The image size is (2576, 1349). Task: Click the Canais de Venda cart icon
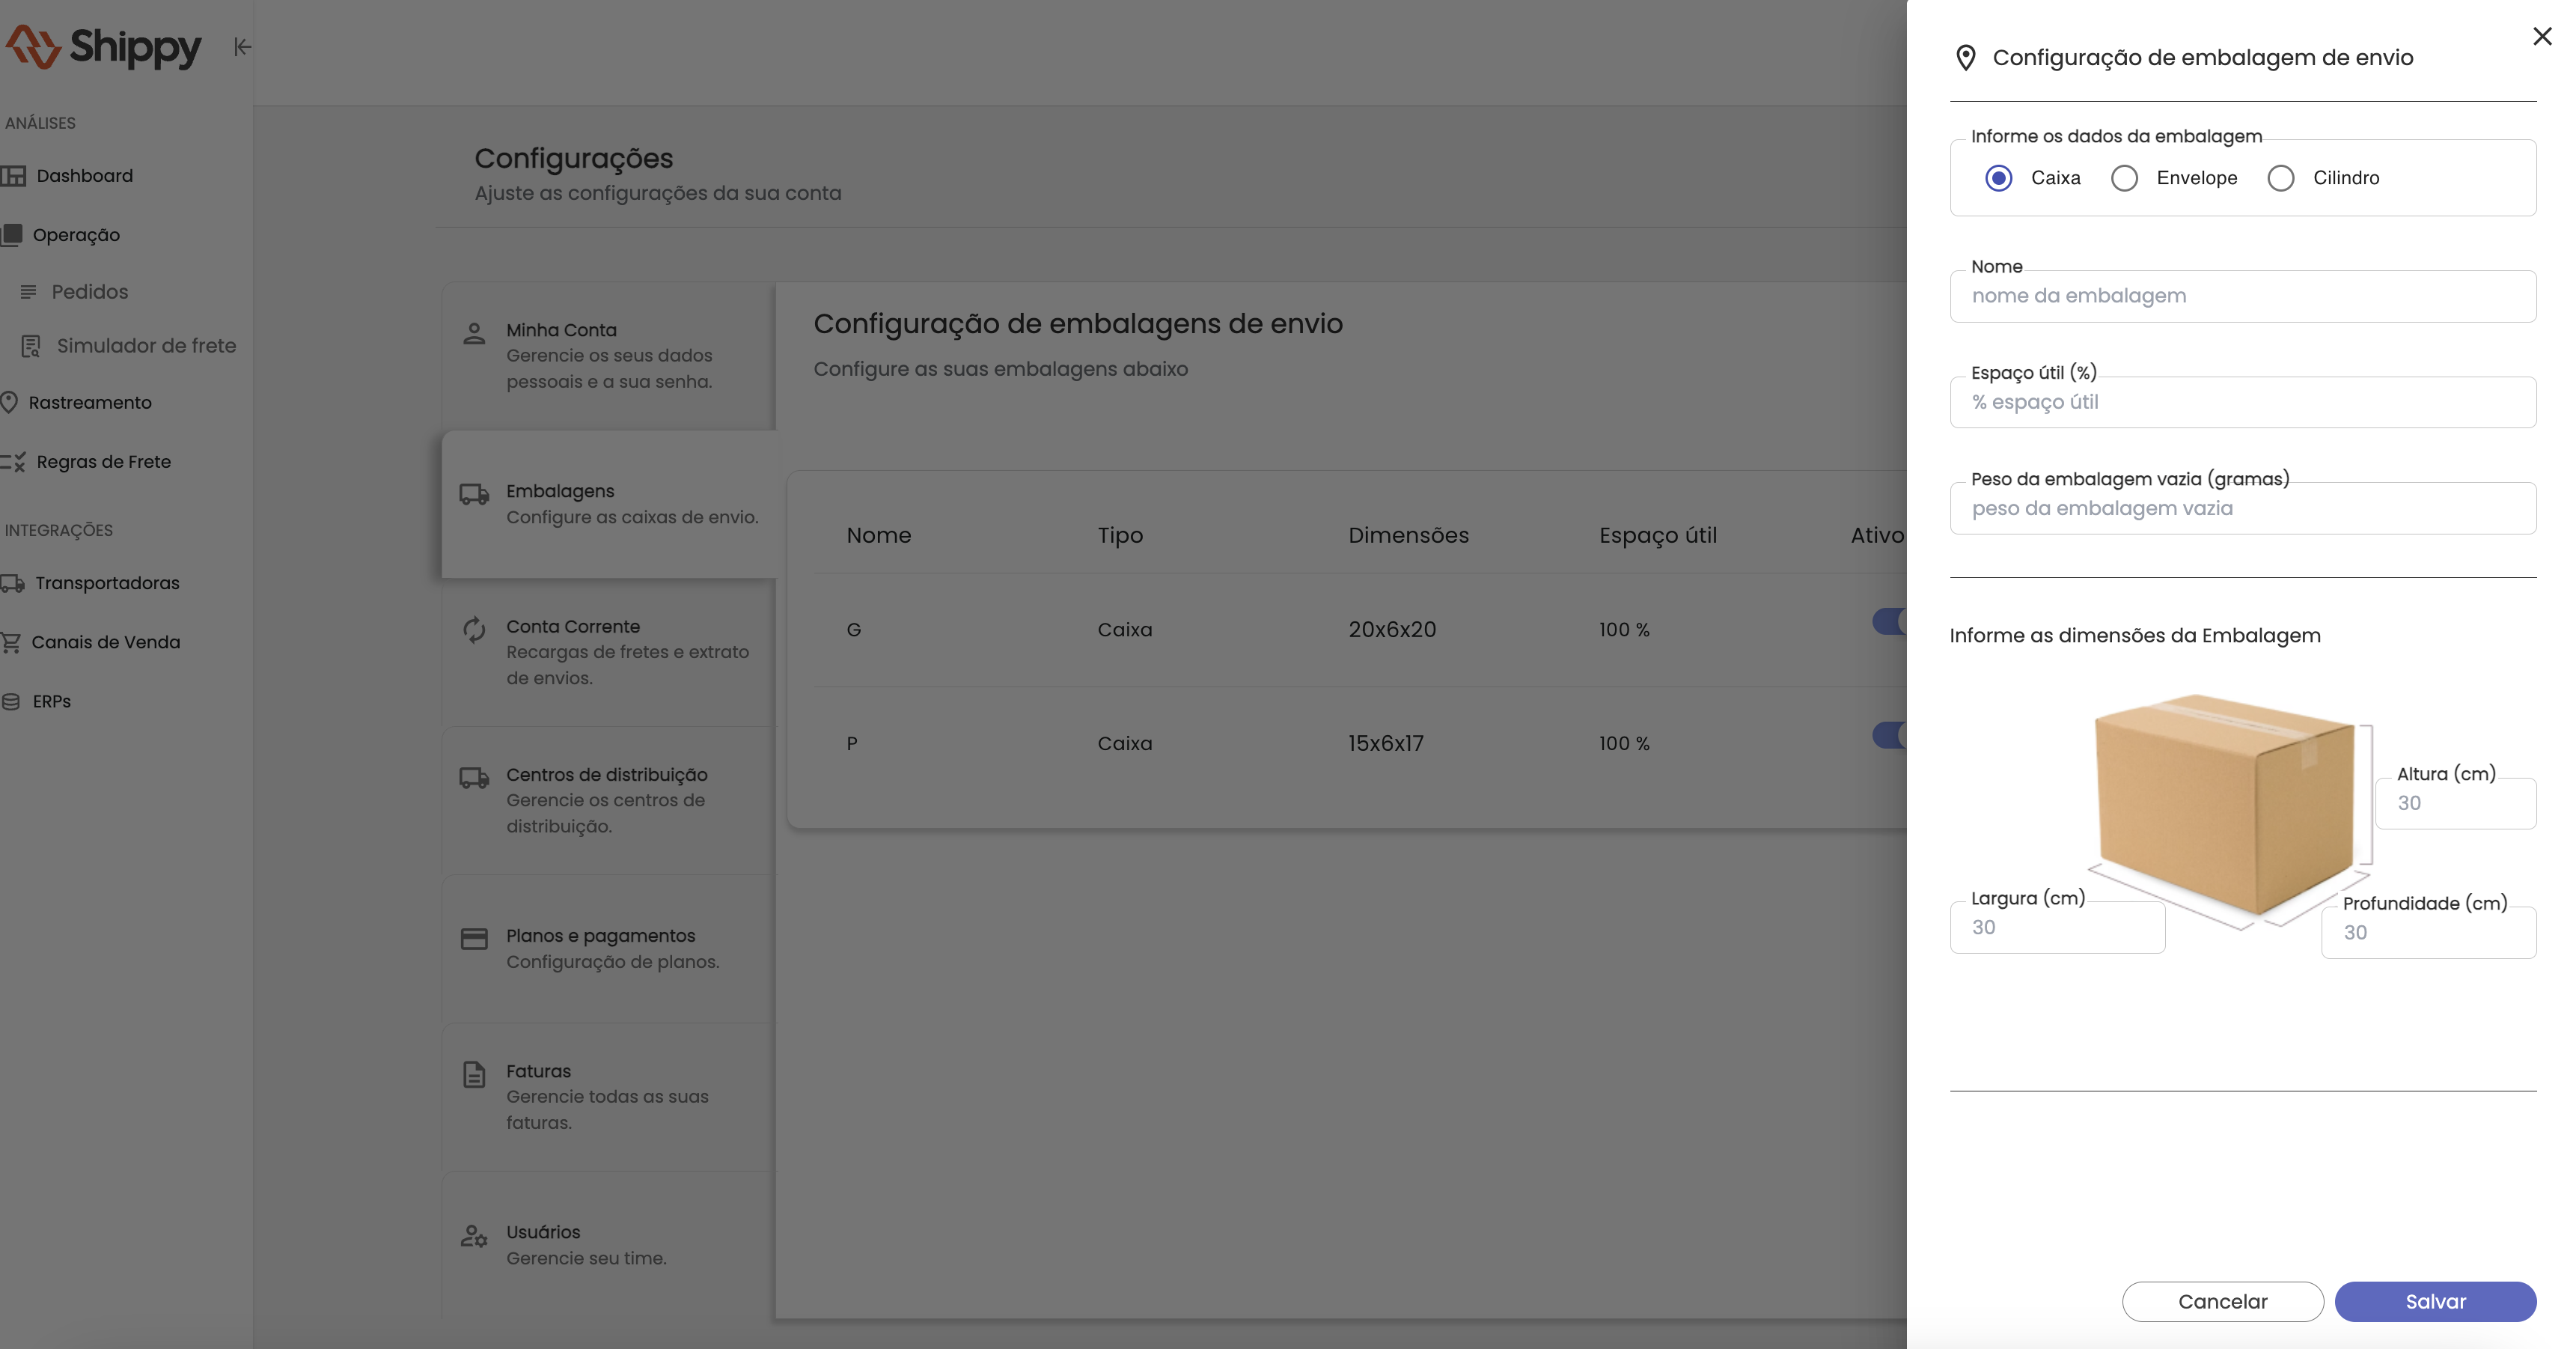[11, 642]
